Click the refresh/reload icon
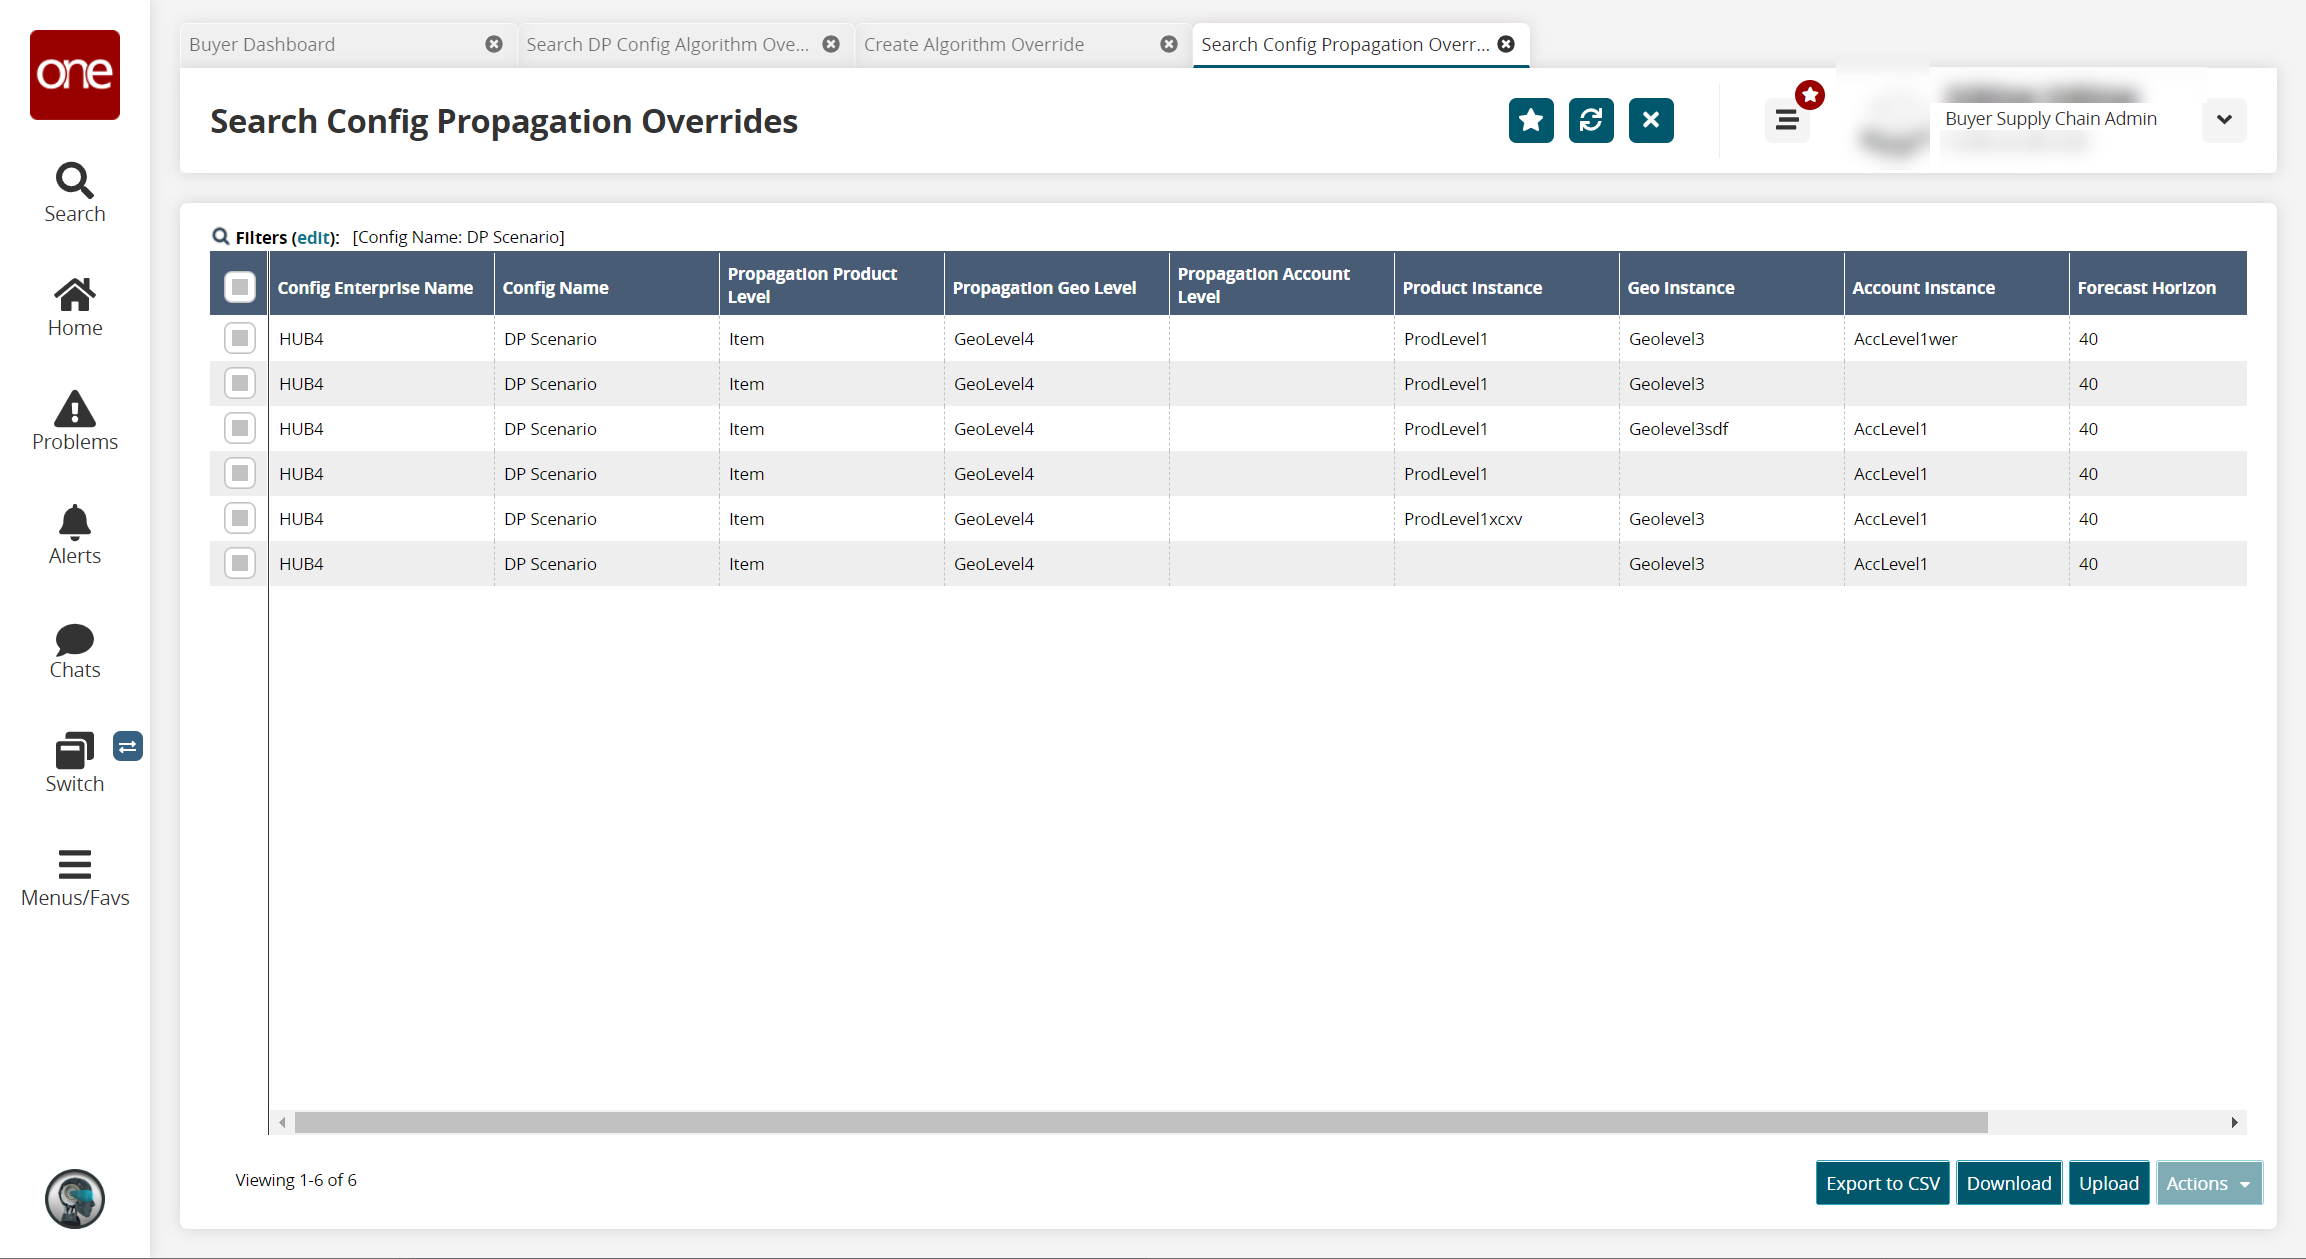Viewport: 2306px width, 1259px height. click(x=1590, y=119)
